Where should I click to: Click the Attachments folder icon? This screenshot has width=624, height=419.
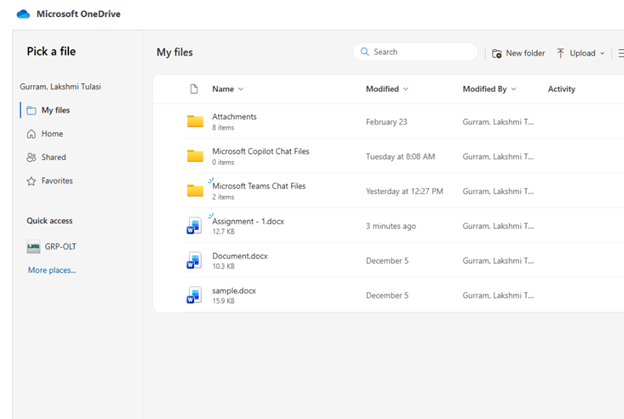tap(195, 121)
